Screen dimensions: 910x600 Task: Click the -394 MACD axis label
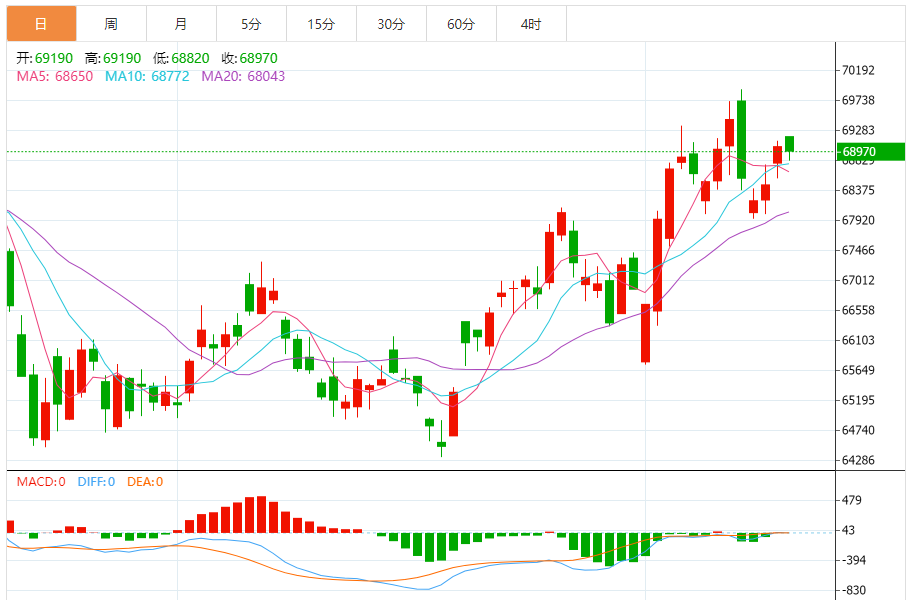[853, 561]
